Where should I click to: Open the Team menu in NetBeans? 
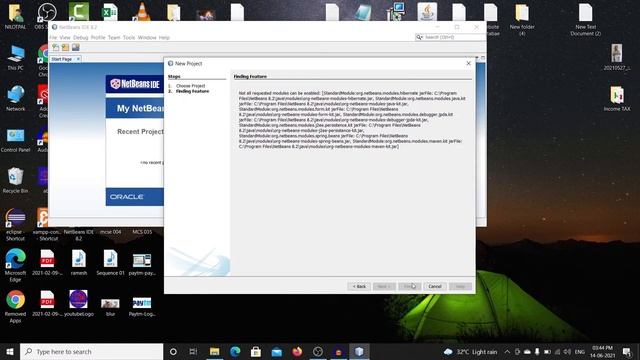point(114,37)
